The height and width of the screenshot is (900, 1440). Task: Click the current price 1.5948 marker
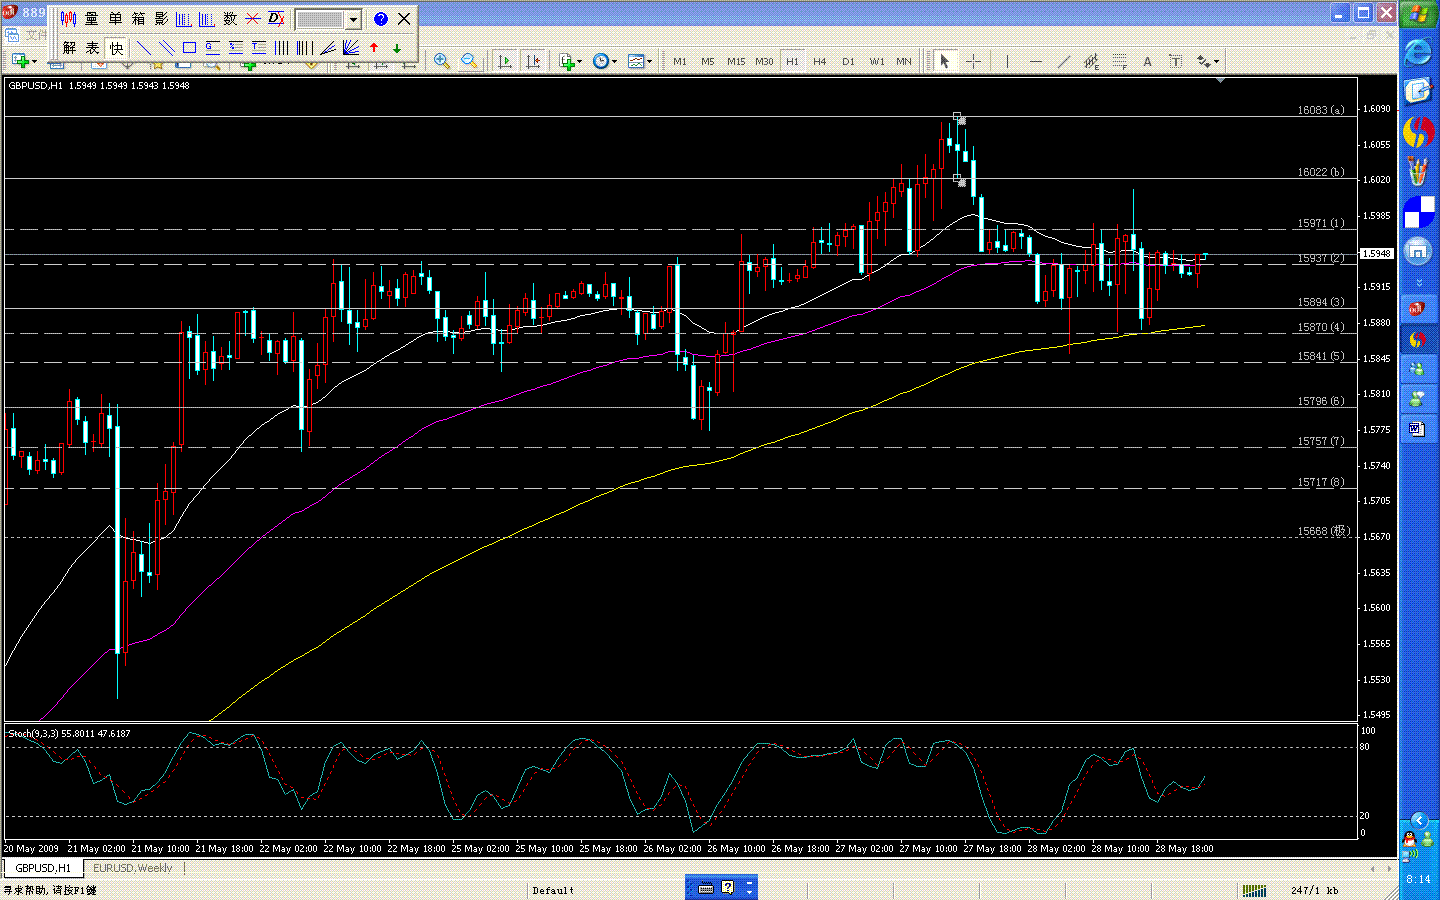[1377, 254]
